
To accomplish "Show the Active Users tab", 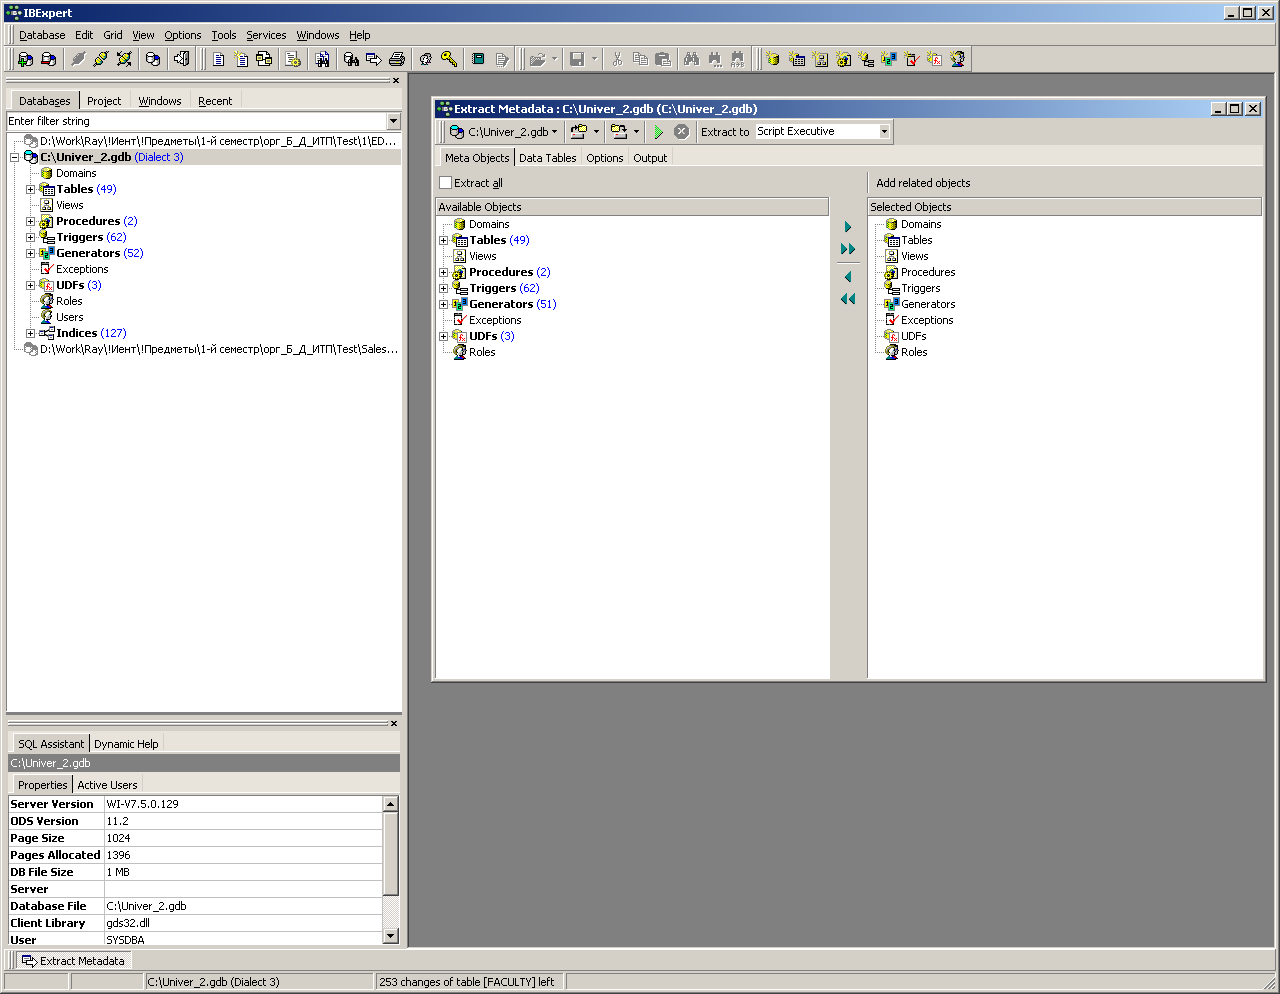I will (108, 785).
